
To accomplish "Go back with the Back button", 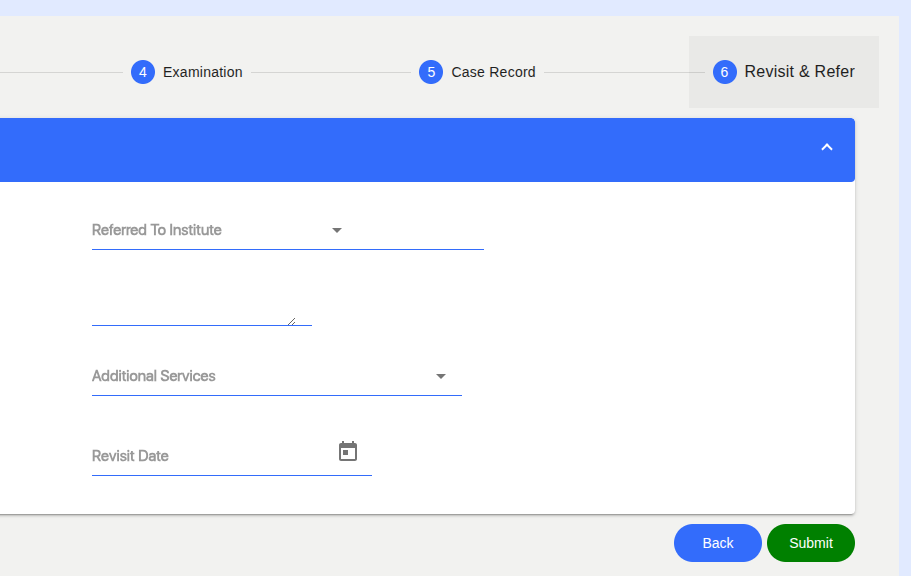I will [718, 543].
